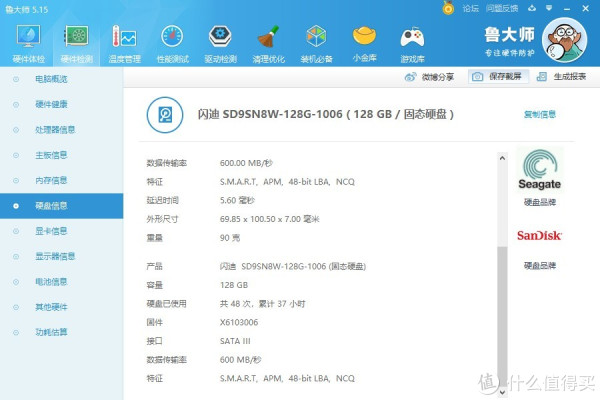Click the Seagate brand logo
600x400 pixels.
click(x=540, y=170)
